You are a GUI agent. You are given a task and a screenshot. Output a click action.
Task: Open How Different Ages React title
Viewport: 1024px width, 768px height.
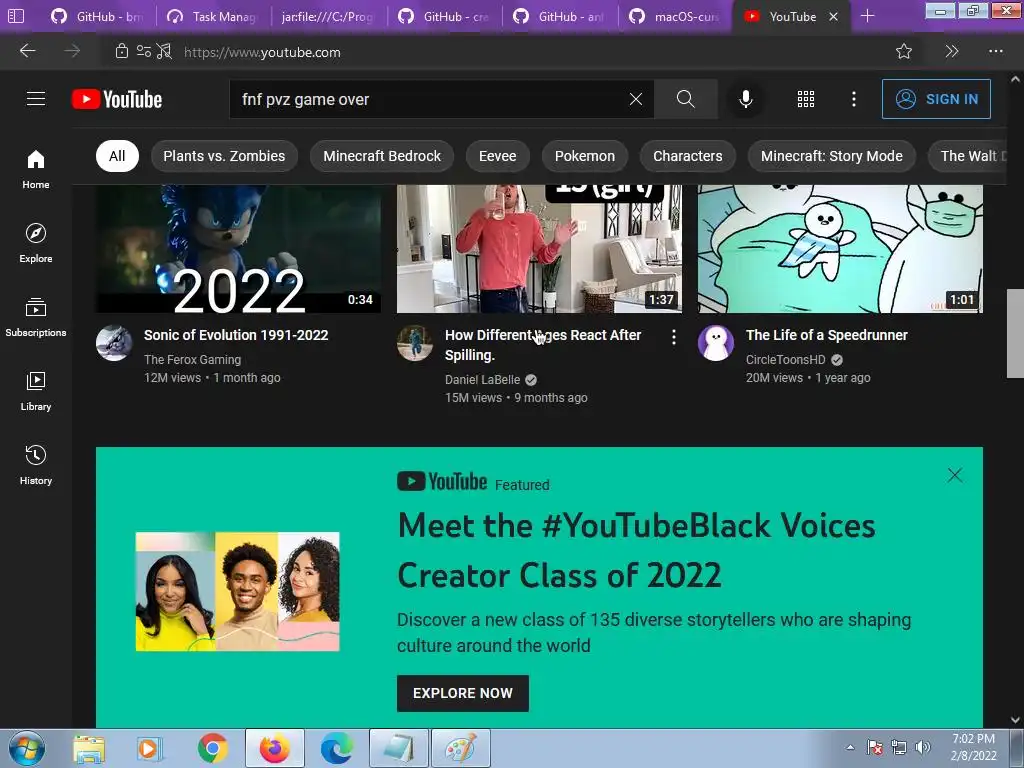click(543, 345)
